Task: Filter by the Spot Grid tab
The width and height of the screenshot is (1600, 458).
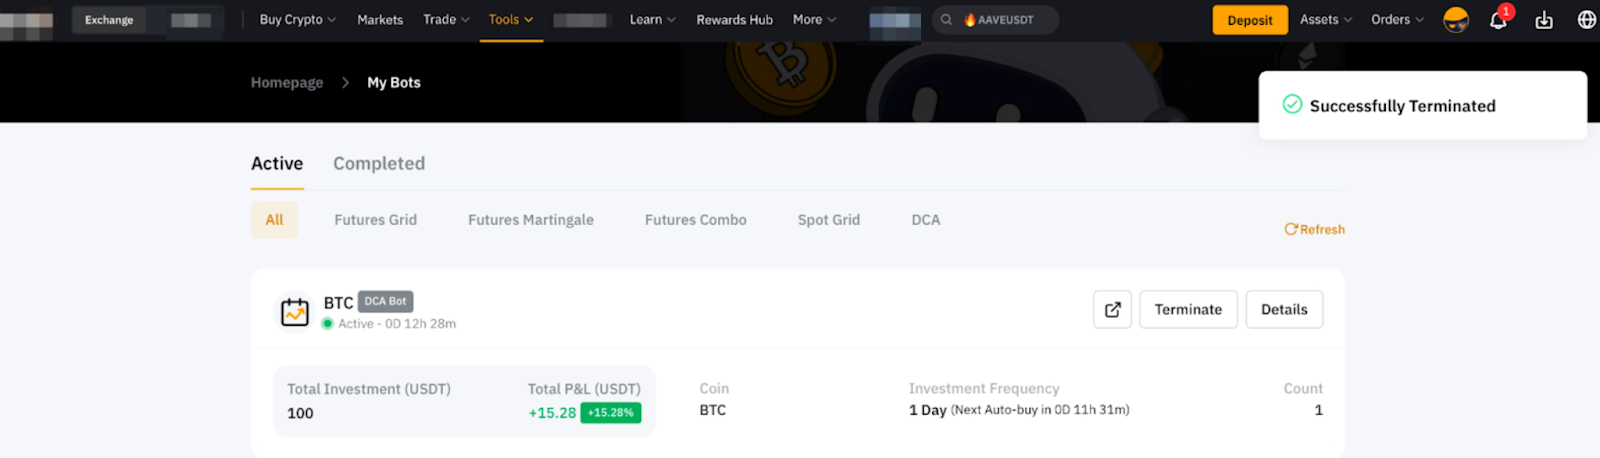Action: coord(828,220)
